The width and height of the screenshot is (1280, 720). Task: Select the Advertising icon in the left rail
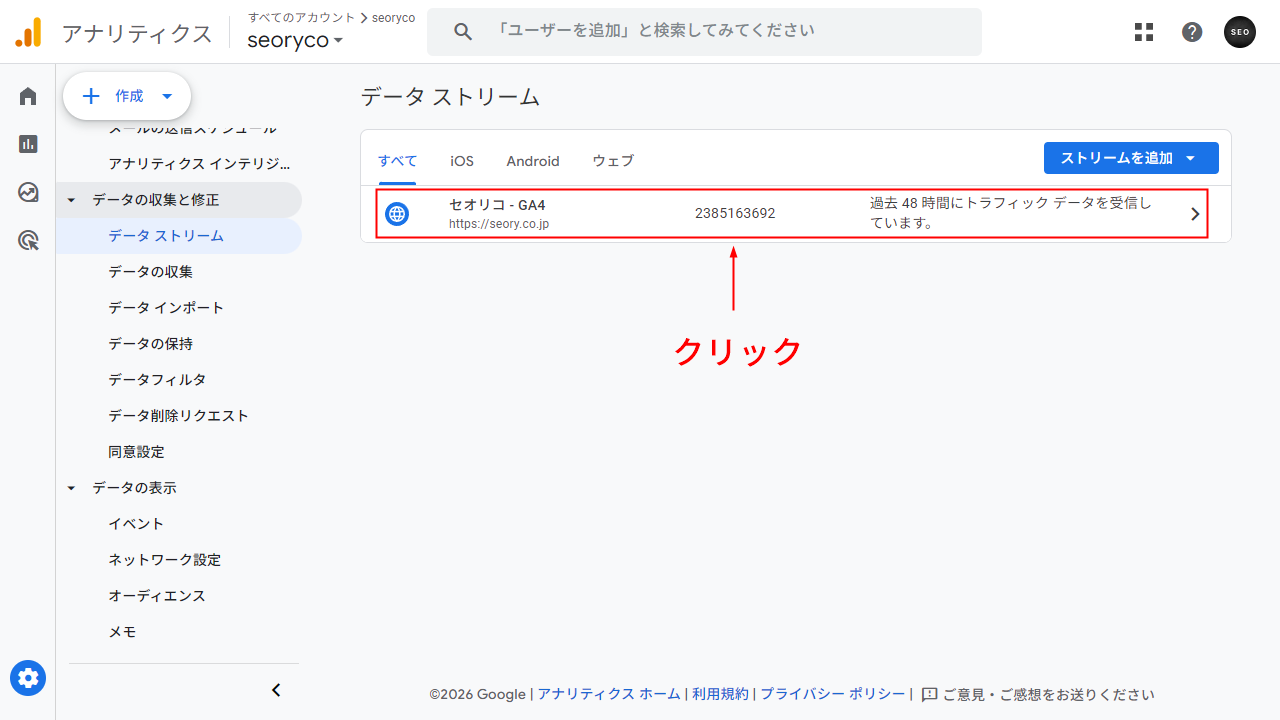click(27, 240)
